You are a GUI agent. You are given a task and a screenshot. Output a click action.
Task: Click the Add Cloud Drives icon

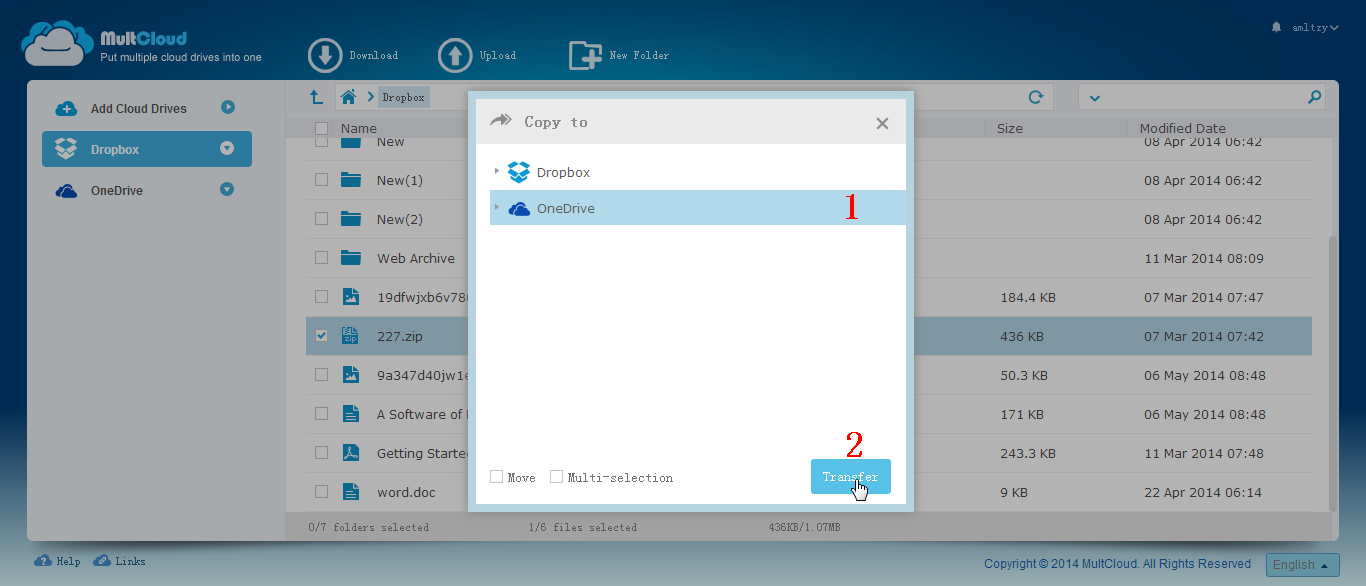click(x=66, y=108)
